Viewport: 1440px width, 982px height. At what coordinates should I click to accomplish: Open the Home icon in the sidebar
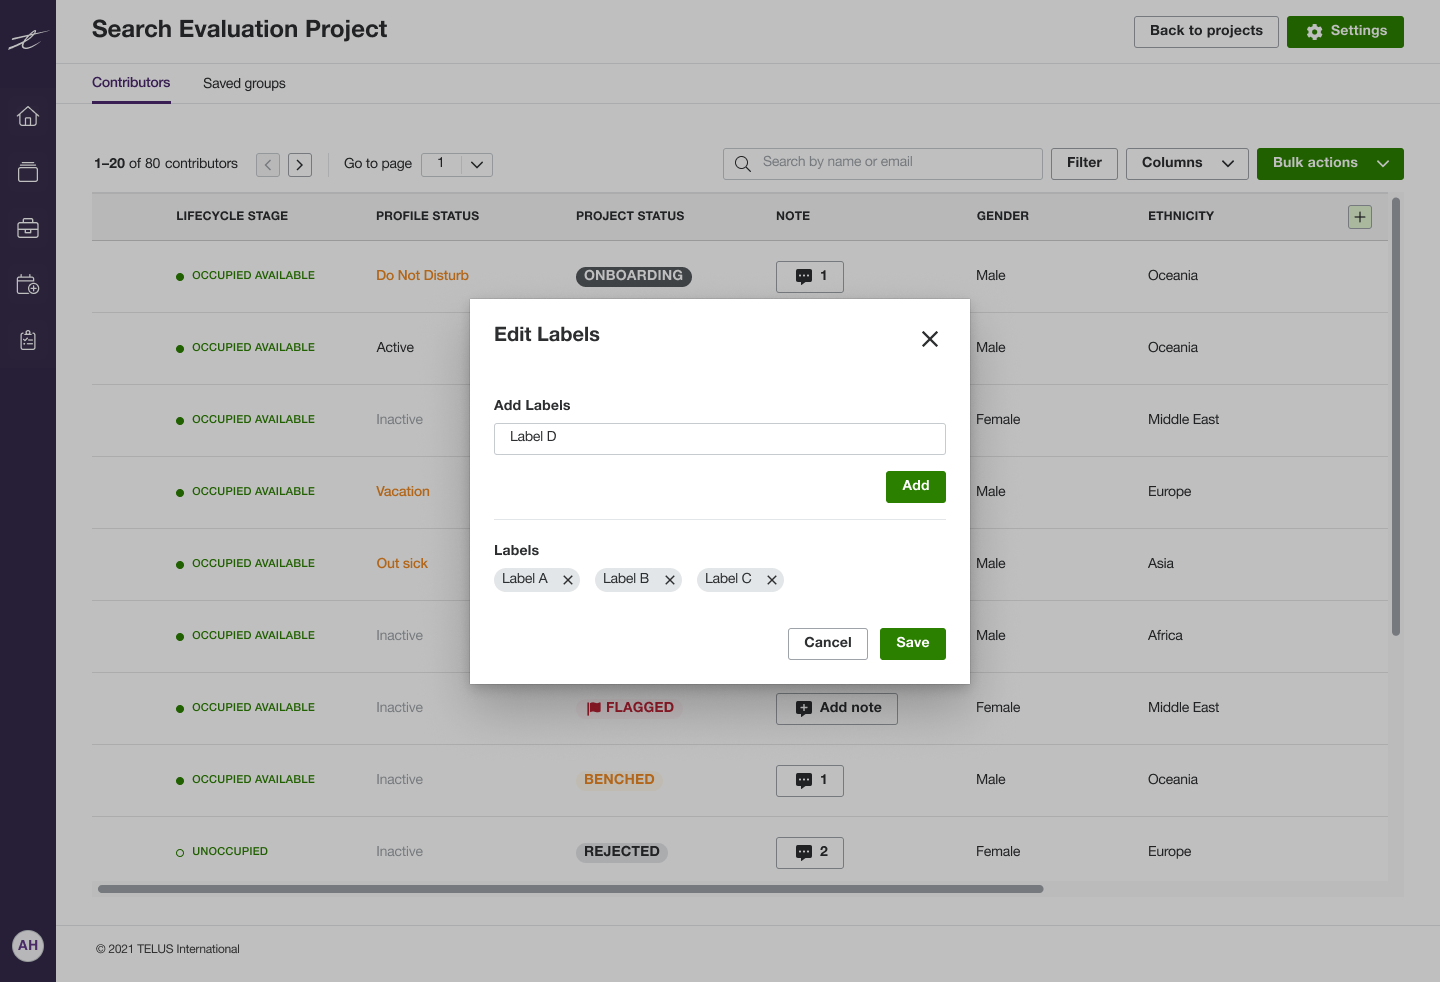pos(27,115)
